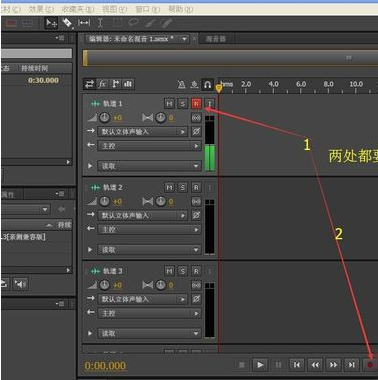Click Track 1 volume knob

coord(105,117)
